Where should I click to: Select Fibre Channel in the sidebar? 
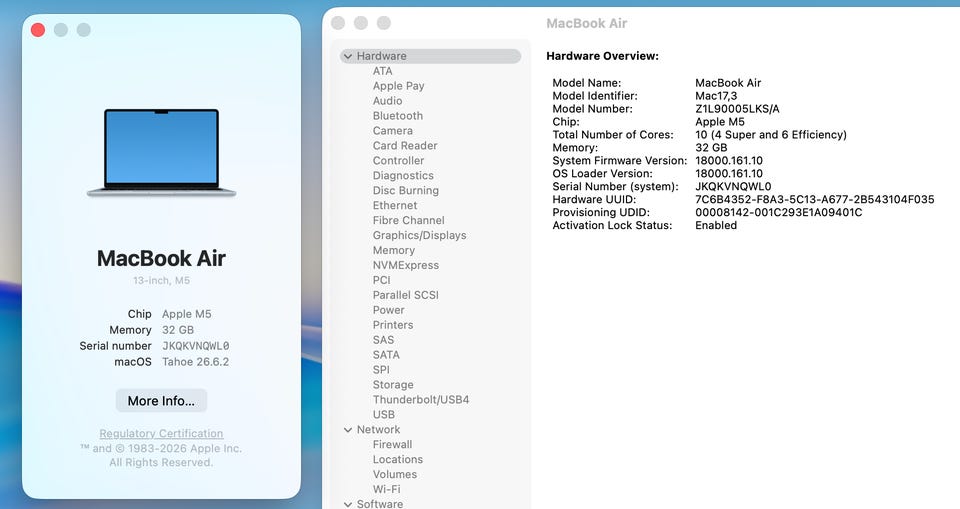(x=408, y=220)
